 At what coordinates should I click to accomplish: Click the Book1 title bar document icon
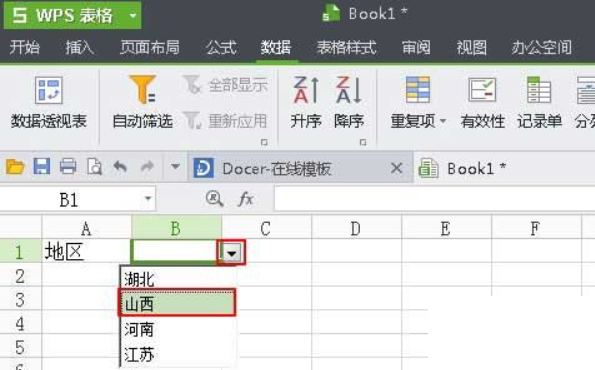[331, 13]
